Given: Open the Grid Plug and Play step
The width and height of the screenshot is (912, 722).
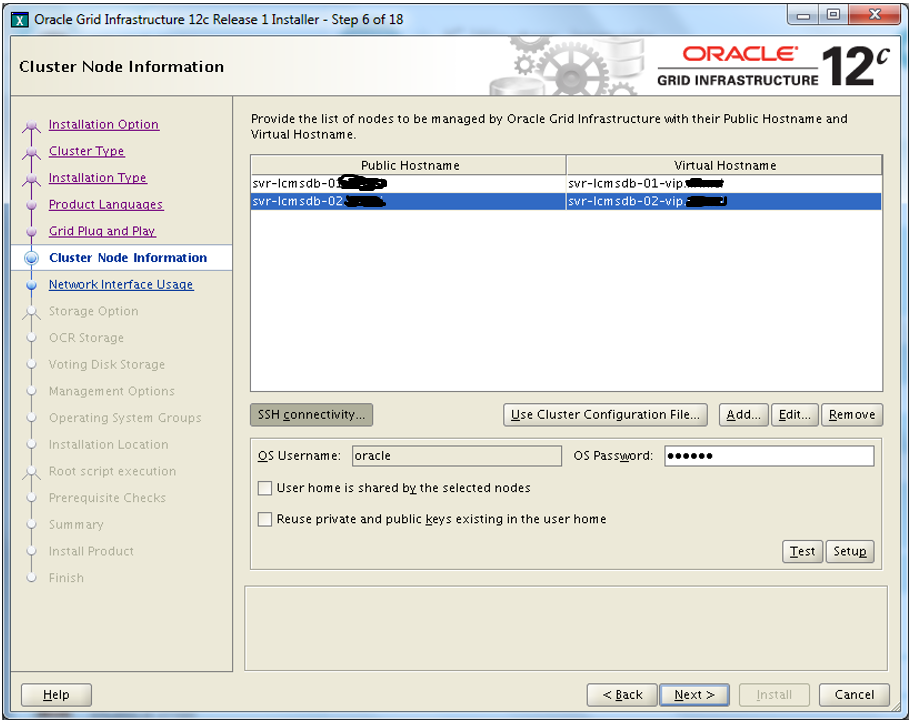Looking at the screenshot, I should [102, 232].
